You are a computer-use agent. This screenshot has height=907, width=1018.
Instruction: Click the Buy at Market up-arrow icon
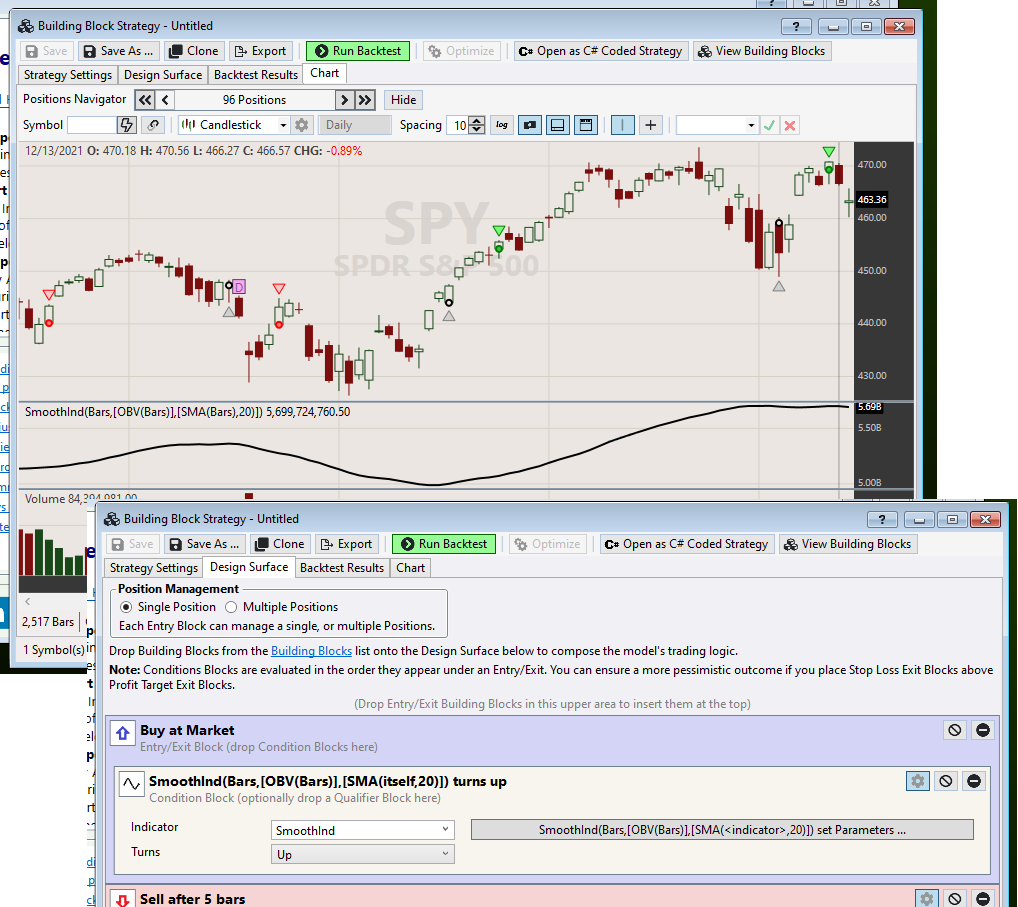pos(122,734)
